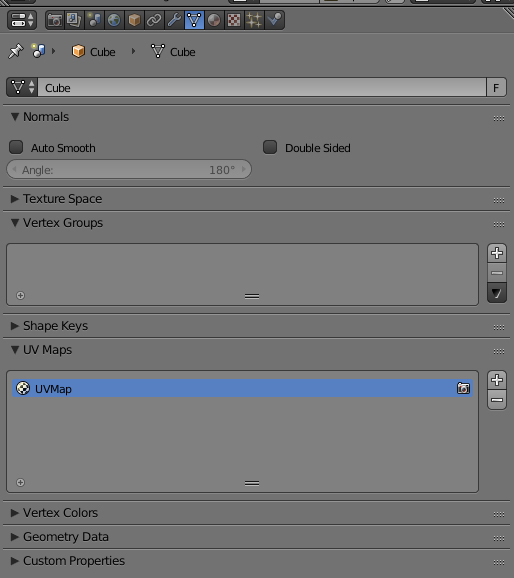This screenshot has width=514, height=578.
Task: Open the Object Constraints chain tab
Action: [154, 20]
